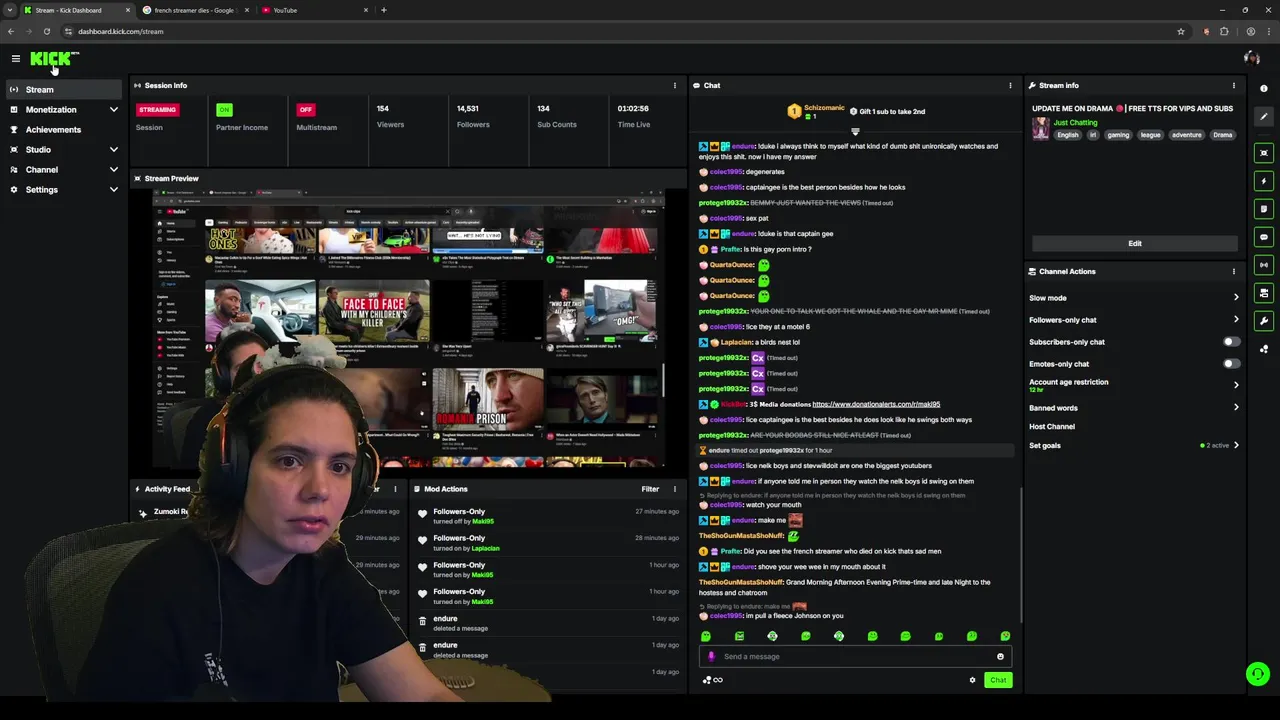Select Stream - Kick Dashboard browser tab
This screenshot has width=1280, height=720.
(x=77, y=10)
